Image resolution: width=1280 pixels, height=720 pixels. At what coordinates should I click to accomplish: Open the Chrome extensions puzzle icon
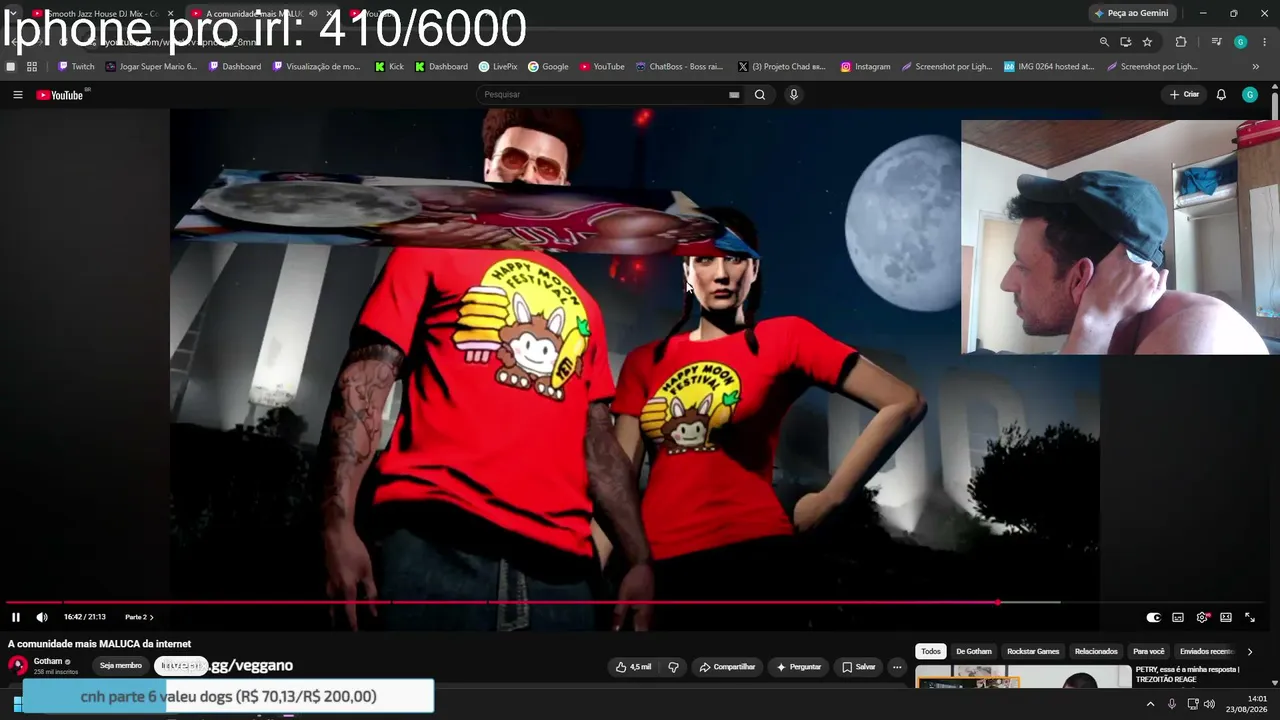1181,42
